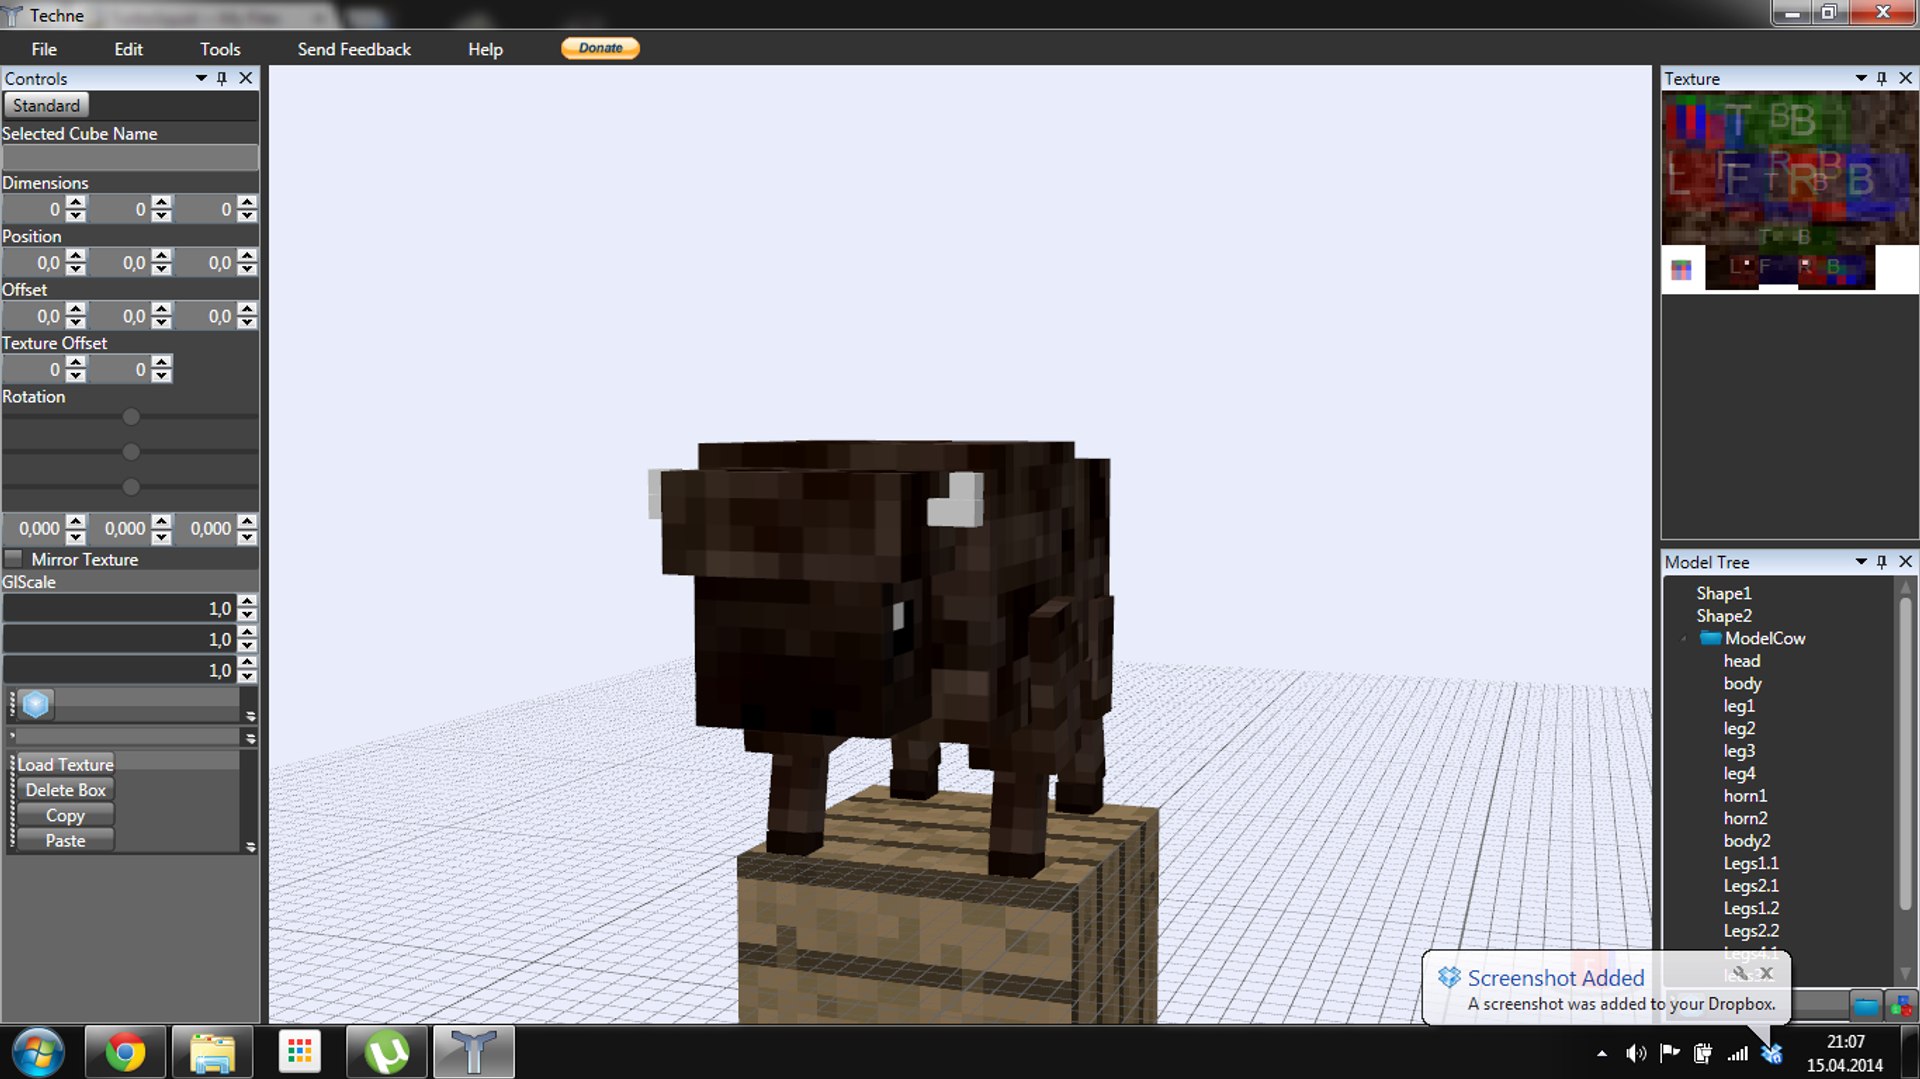This screenshot has width=1920, height=1079.
Task: Select head in Model Tree
Action: (x=1742, y=661)
